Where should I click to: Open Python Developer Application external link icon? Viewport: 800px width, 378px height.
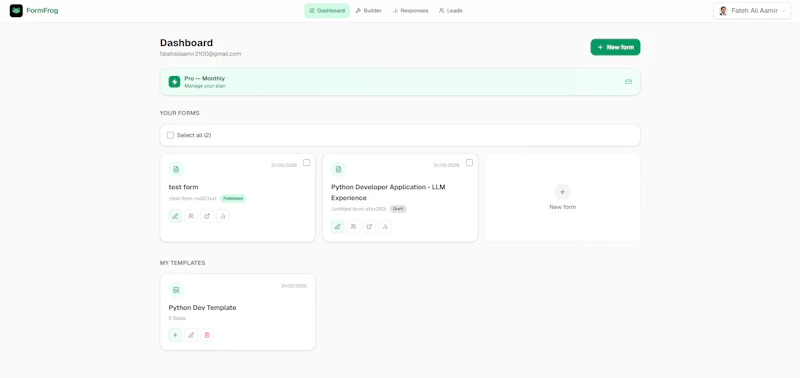369,226
